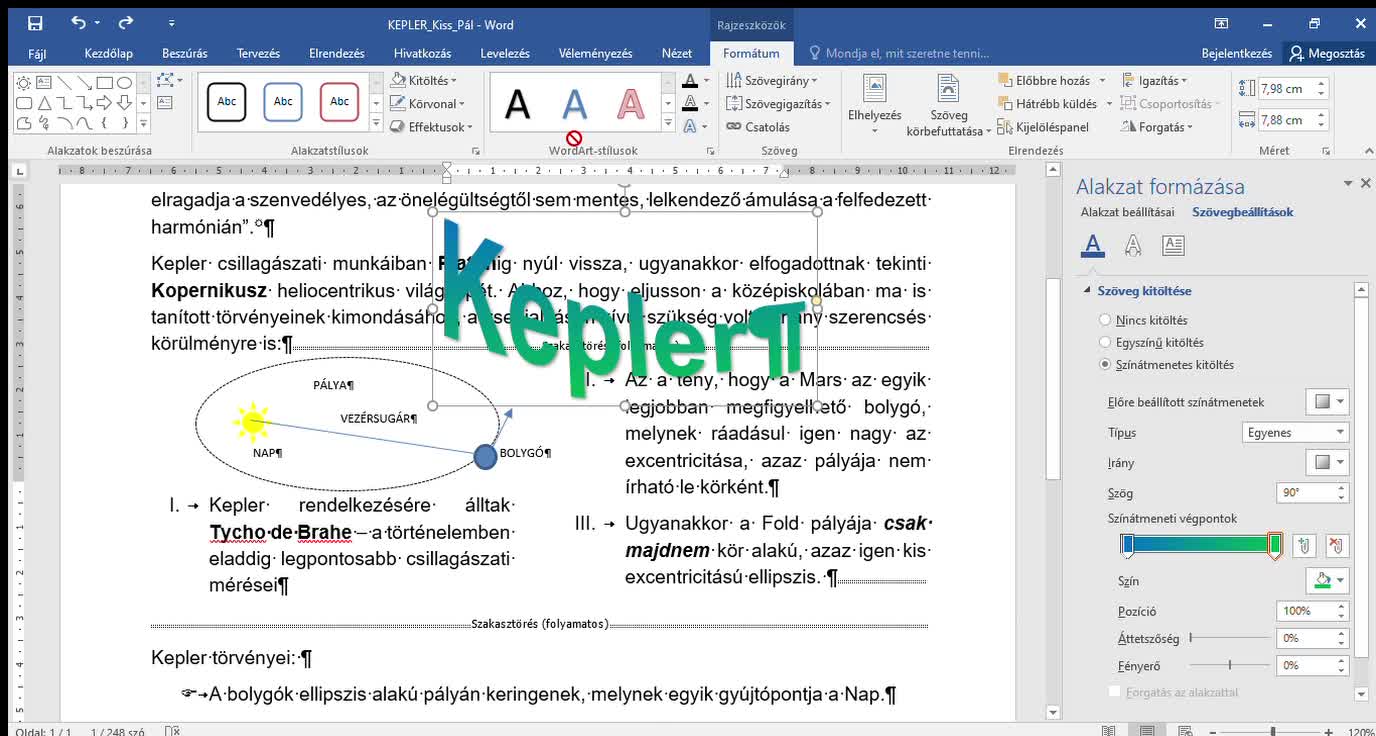
Task: Open the Fájl menu tab
Action: [38, 53]
